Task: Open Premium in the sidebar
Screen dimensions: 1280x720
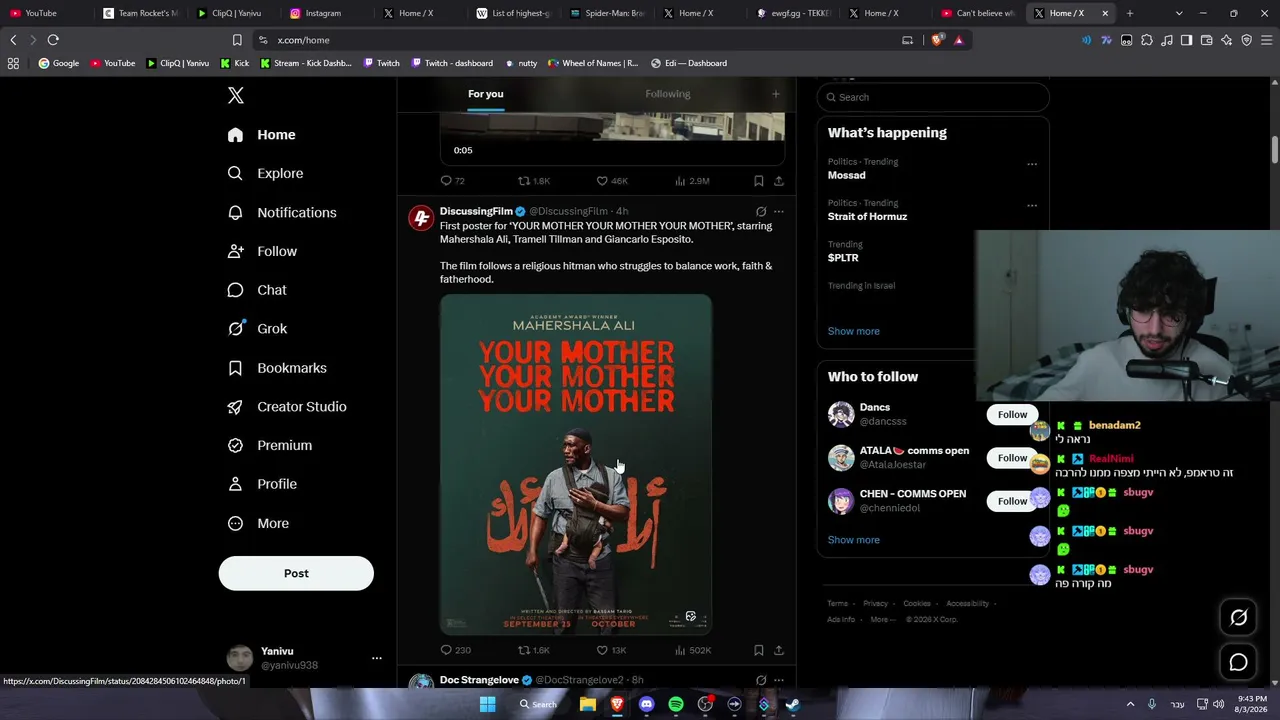Action: [x=269, y=445]
